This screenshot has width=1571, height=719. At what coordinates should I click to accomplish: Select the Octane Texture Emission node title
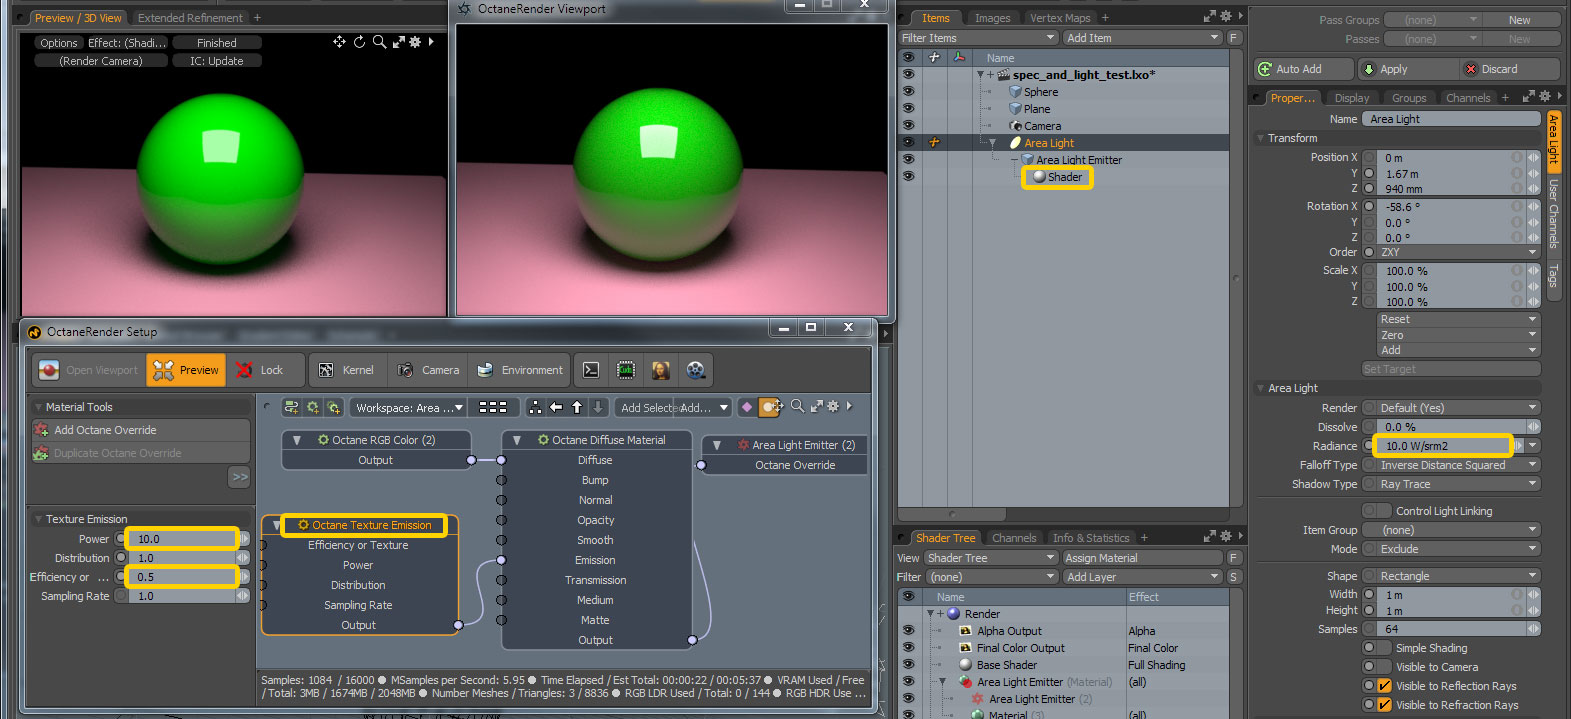[x=372, y=525]
